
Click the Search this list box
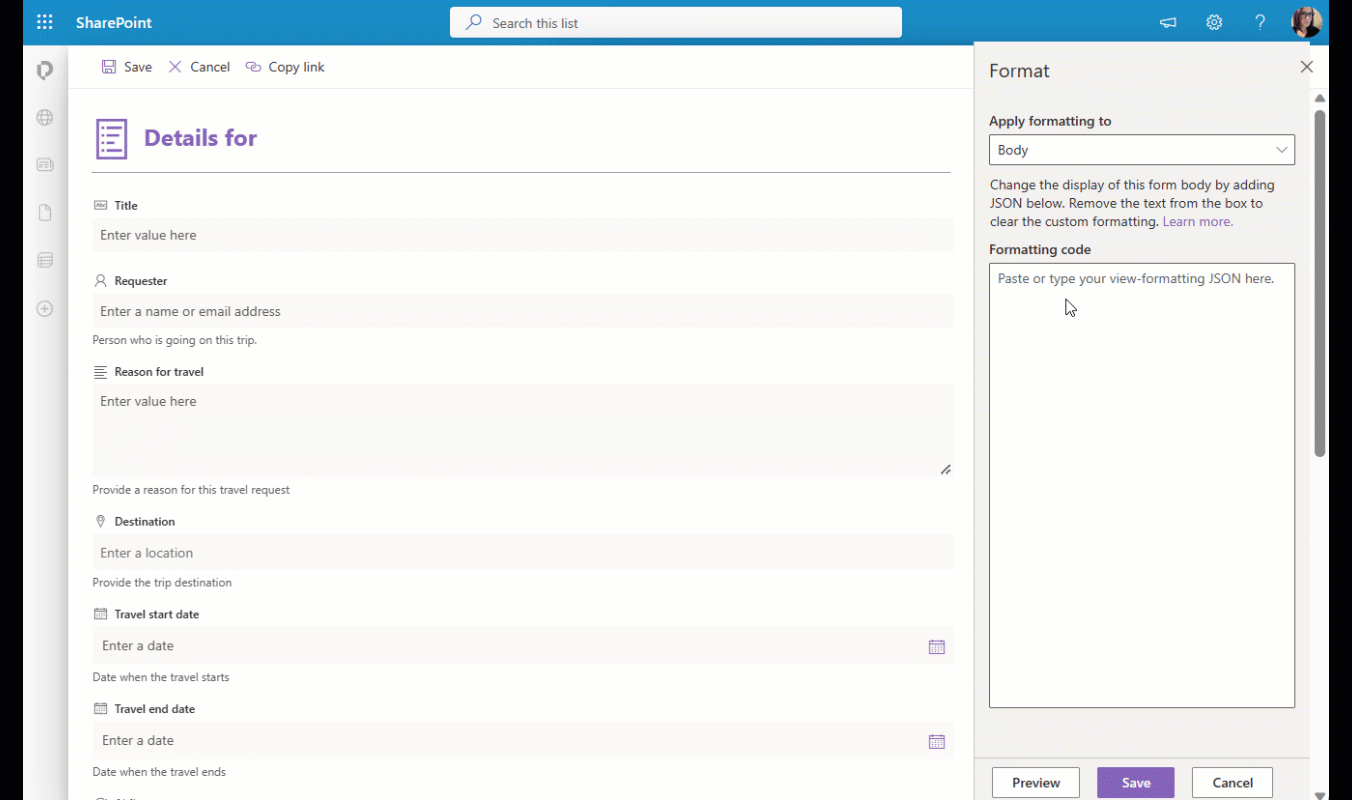(675, 22)
